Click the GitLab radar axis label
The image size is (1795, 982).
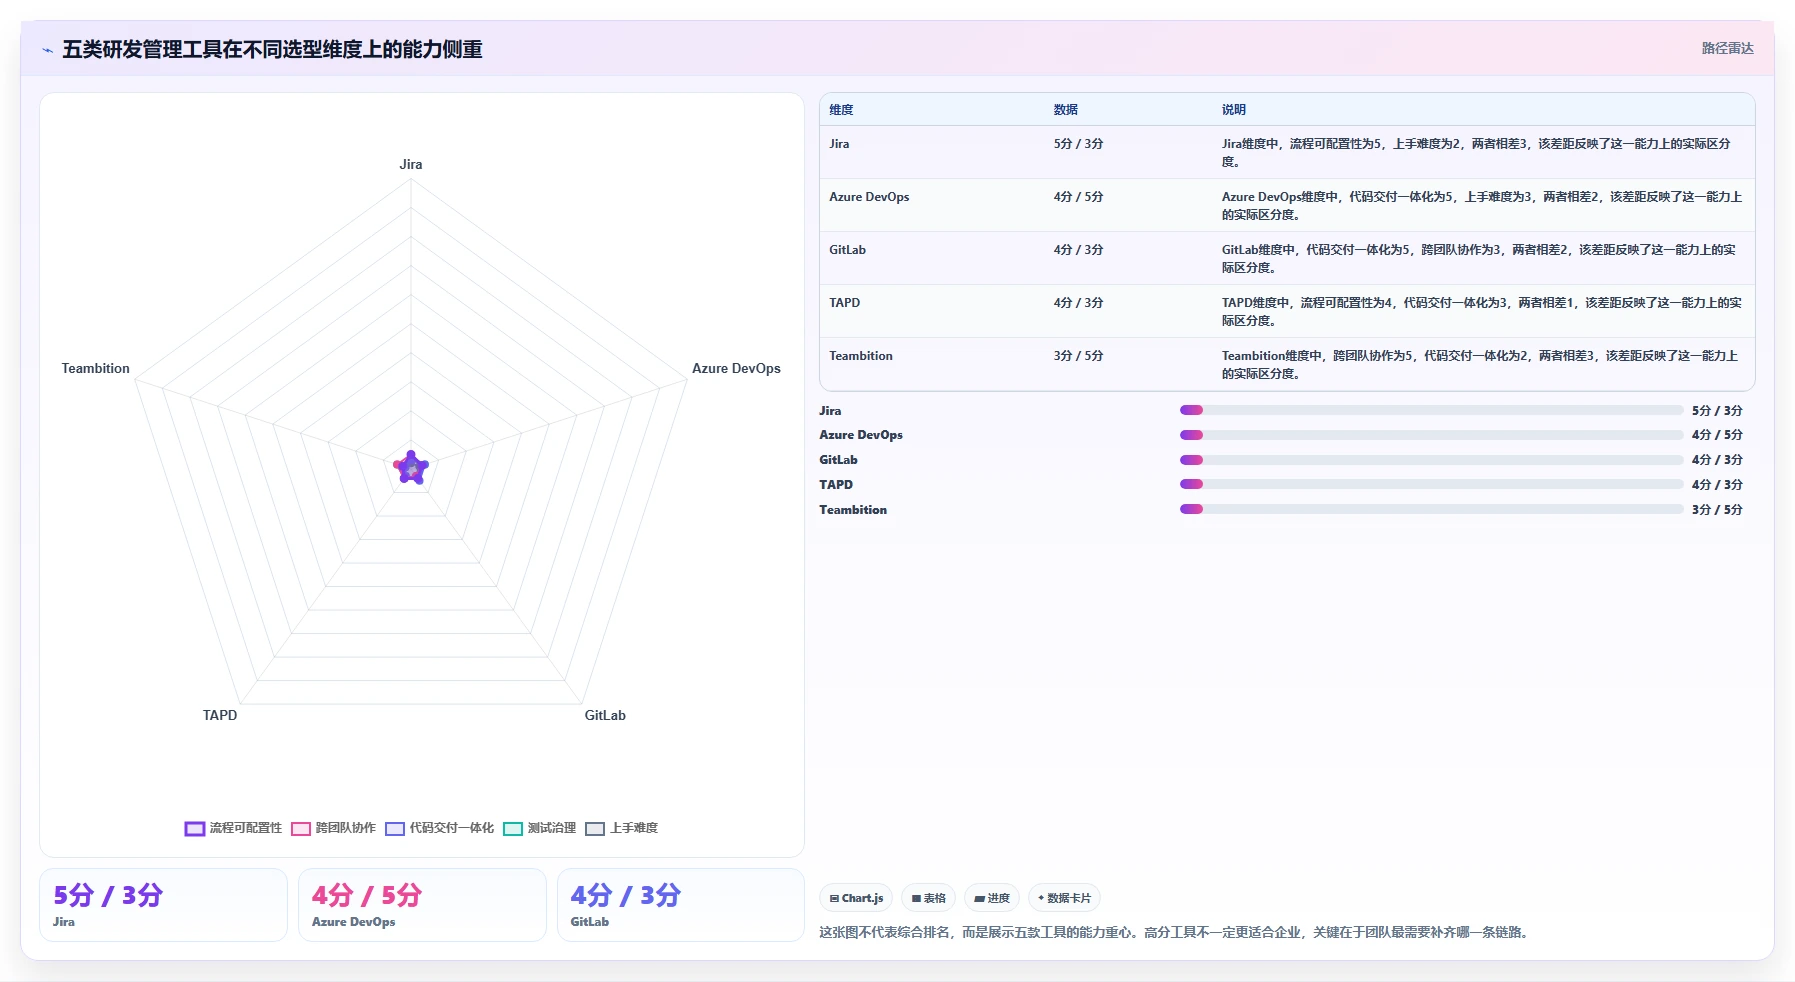(605, 715)
